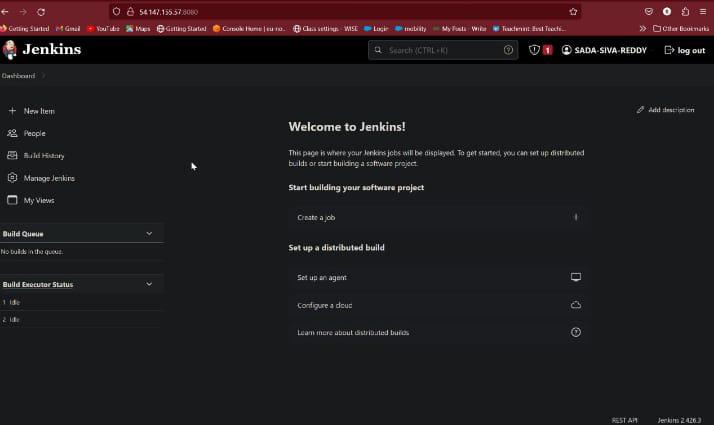Click the cloud icon beside Configure a cloud
The image size is (714, 425).
[x=576, y=305]
